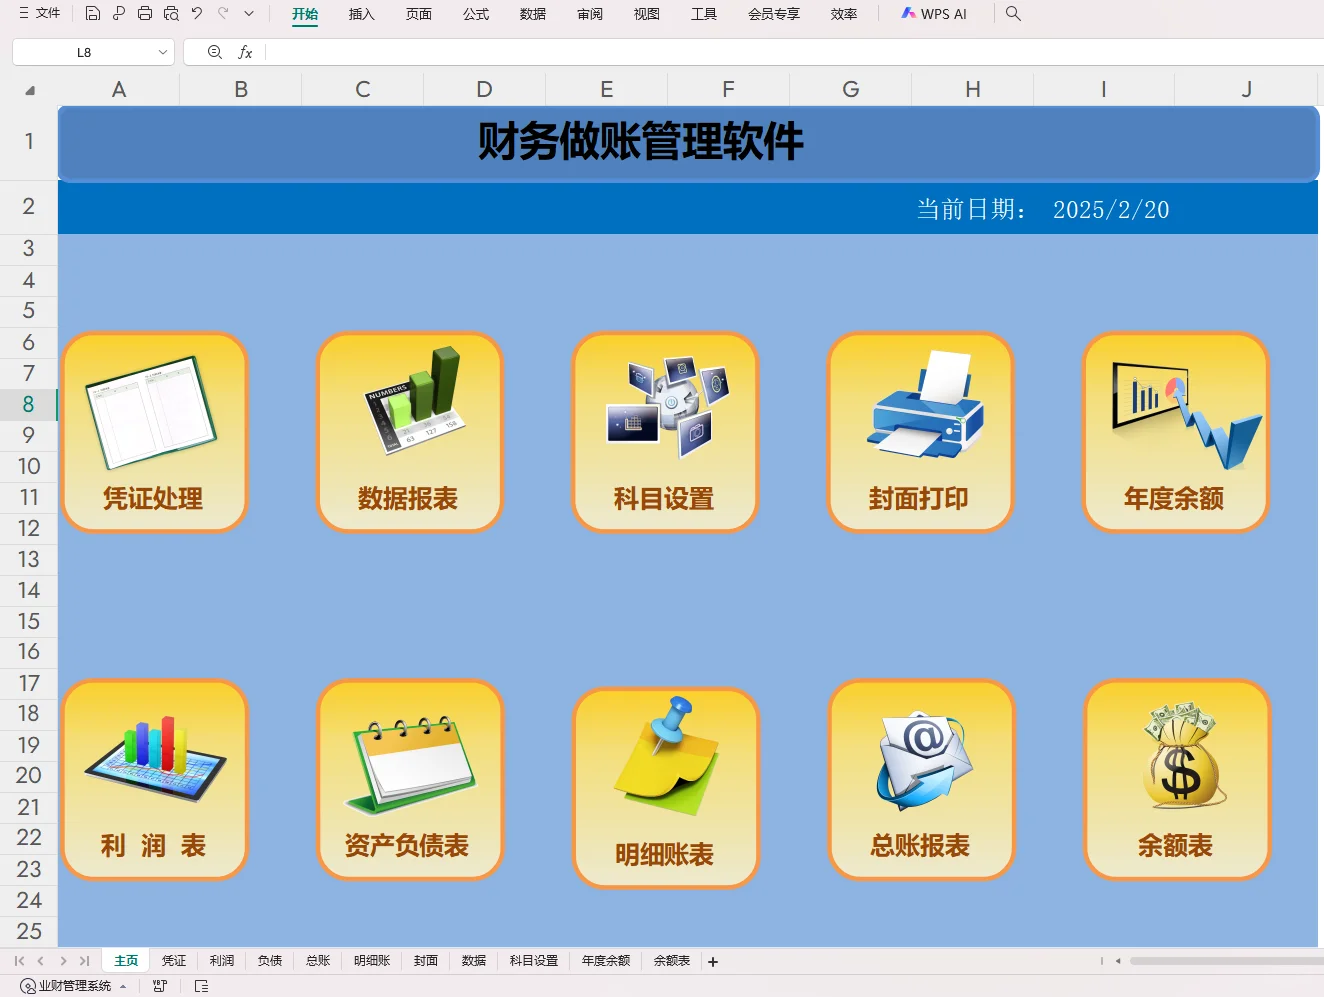
Task: Switch to the 凭证 sheet tab
Action: 173,960
